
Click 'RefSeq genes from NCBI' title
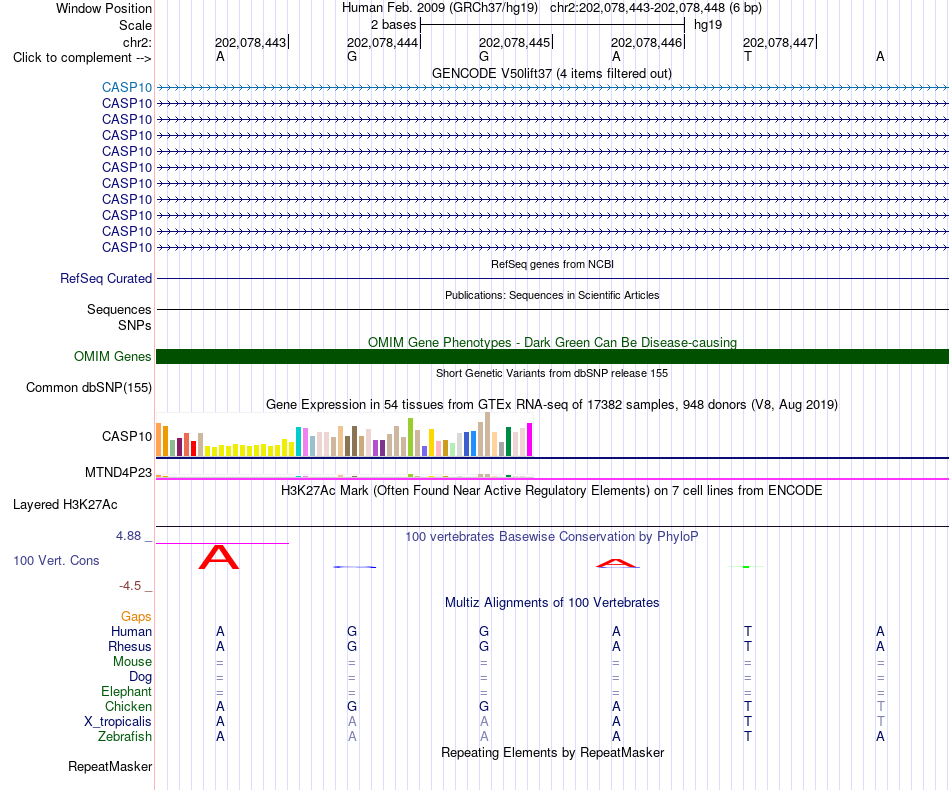pyautogui.click(x=552, y=264)
